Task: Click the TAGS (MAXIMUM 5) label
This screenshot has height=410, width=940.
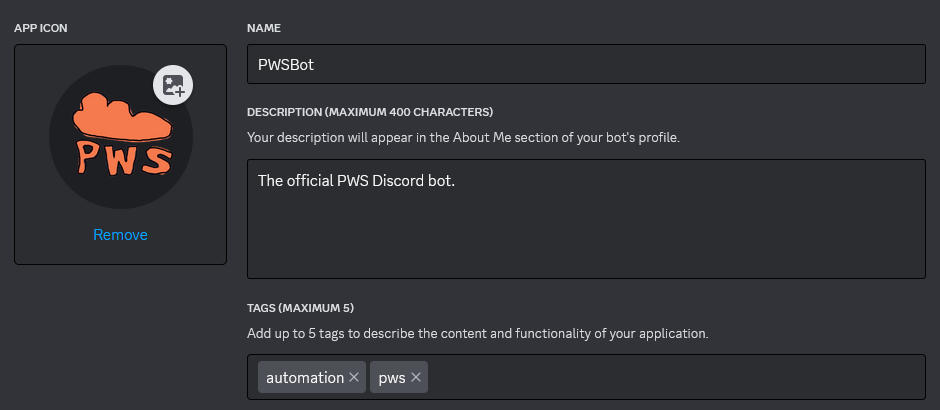Action: point(300,307)
